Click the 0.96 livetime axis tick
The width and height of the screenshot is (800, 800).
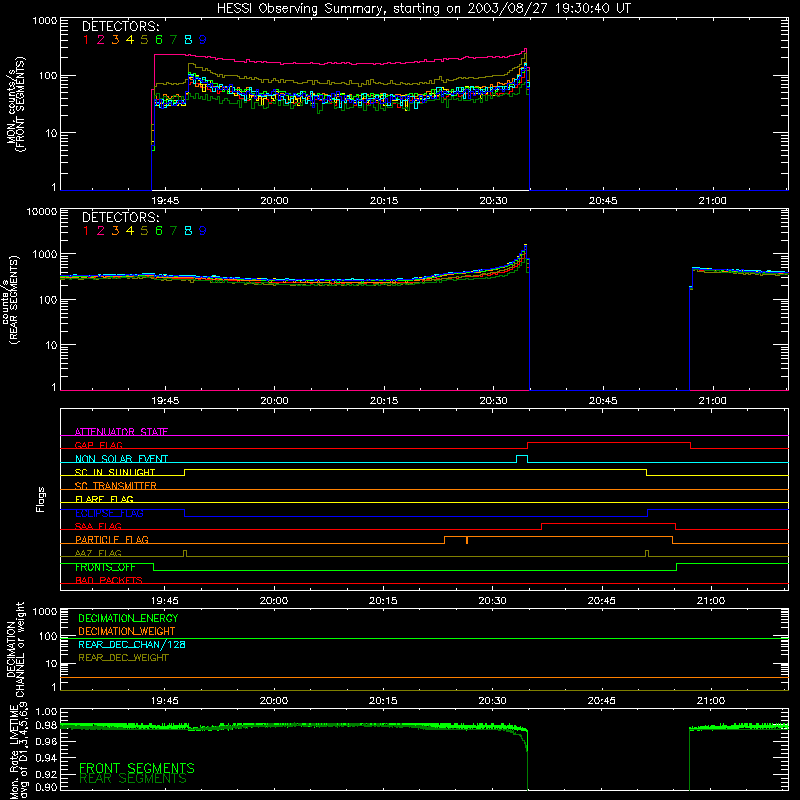46,741
